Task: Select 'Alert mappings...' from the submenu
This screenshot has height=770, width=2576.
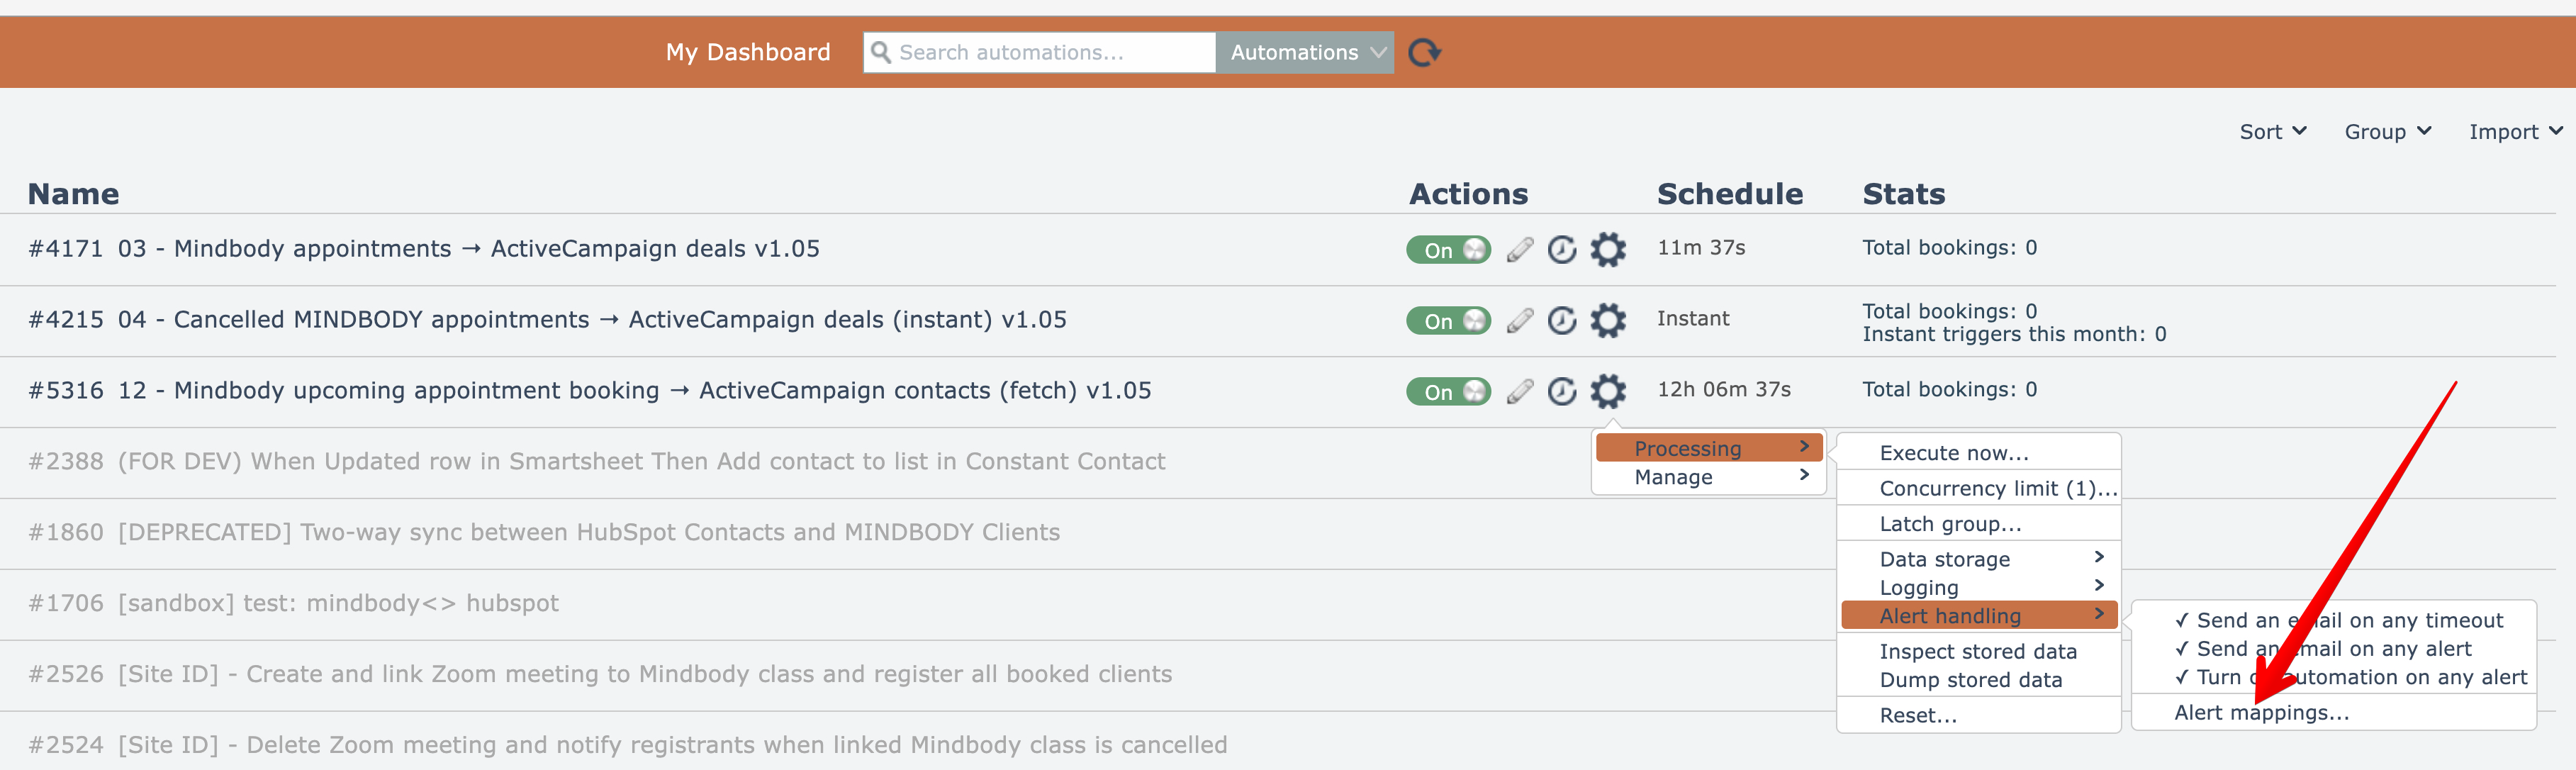Action: tap(2261, 712)
